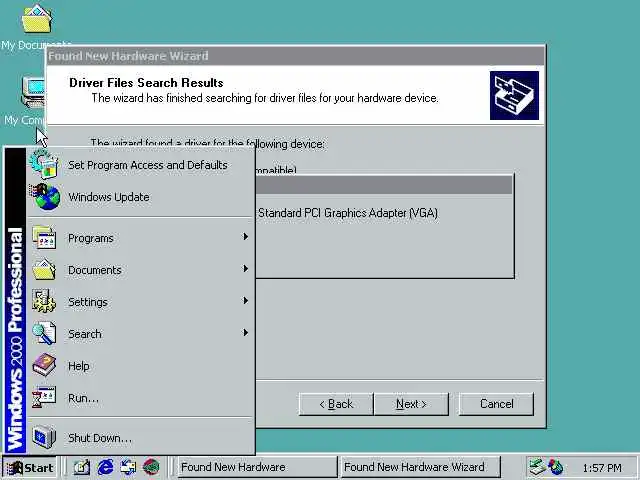Open Settings menu item
Screen dimensions: 640x480
point(141,302)
